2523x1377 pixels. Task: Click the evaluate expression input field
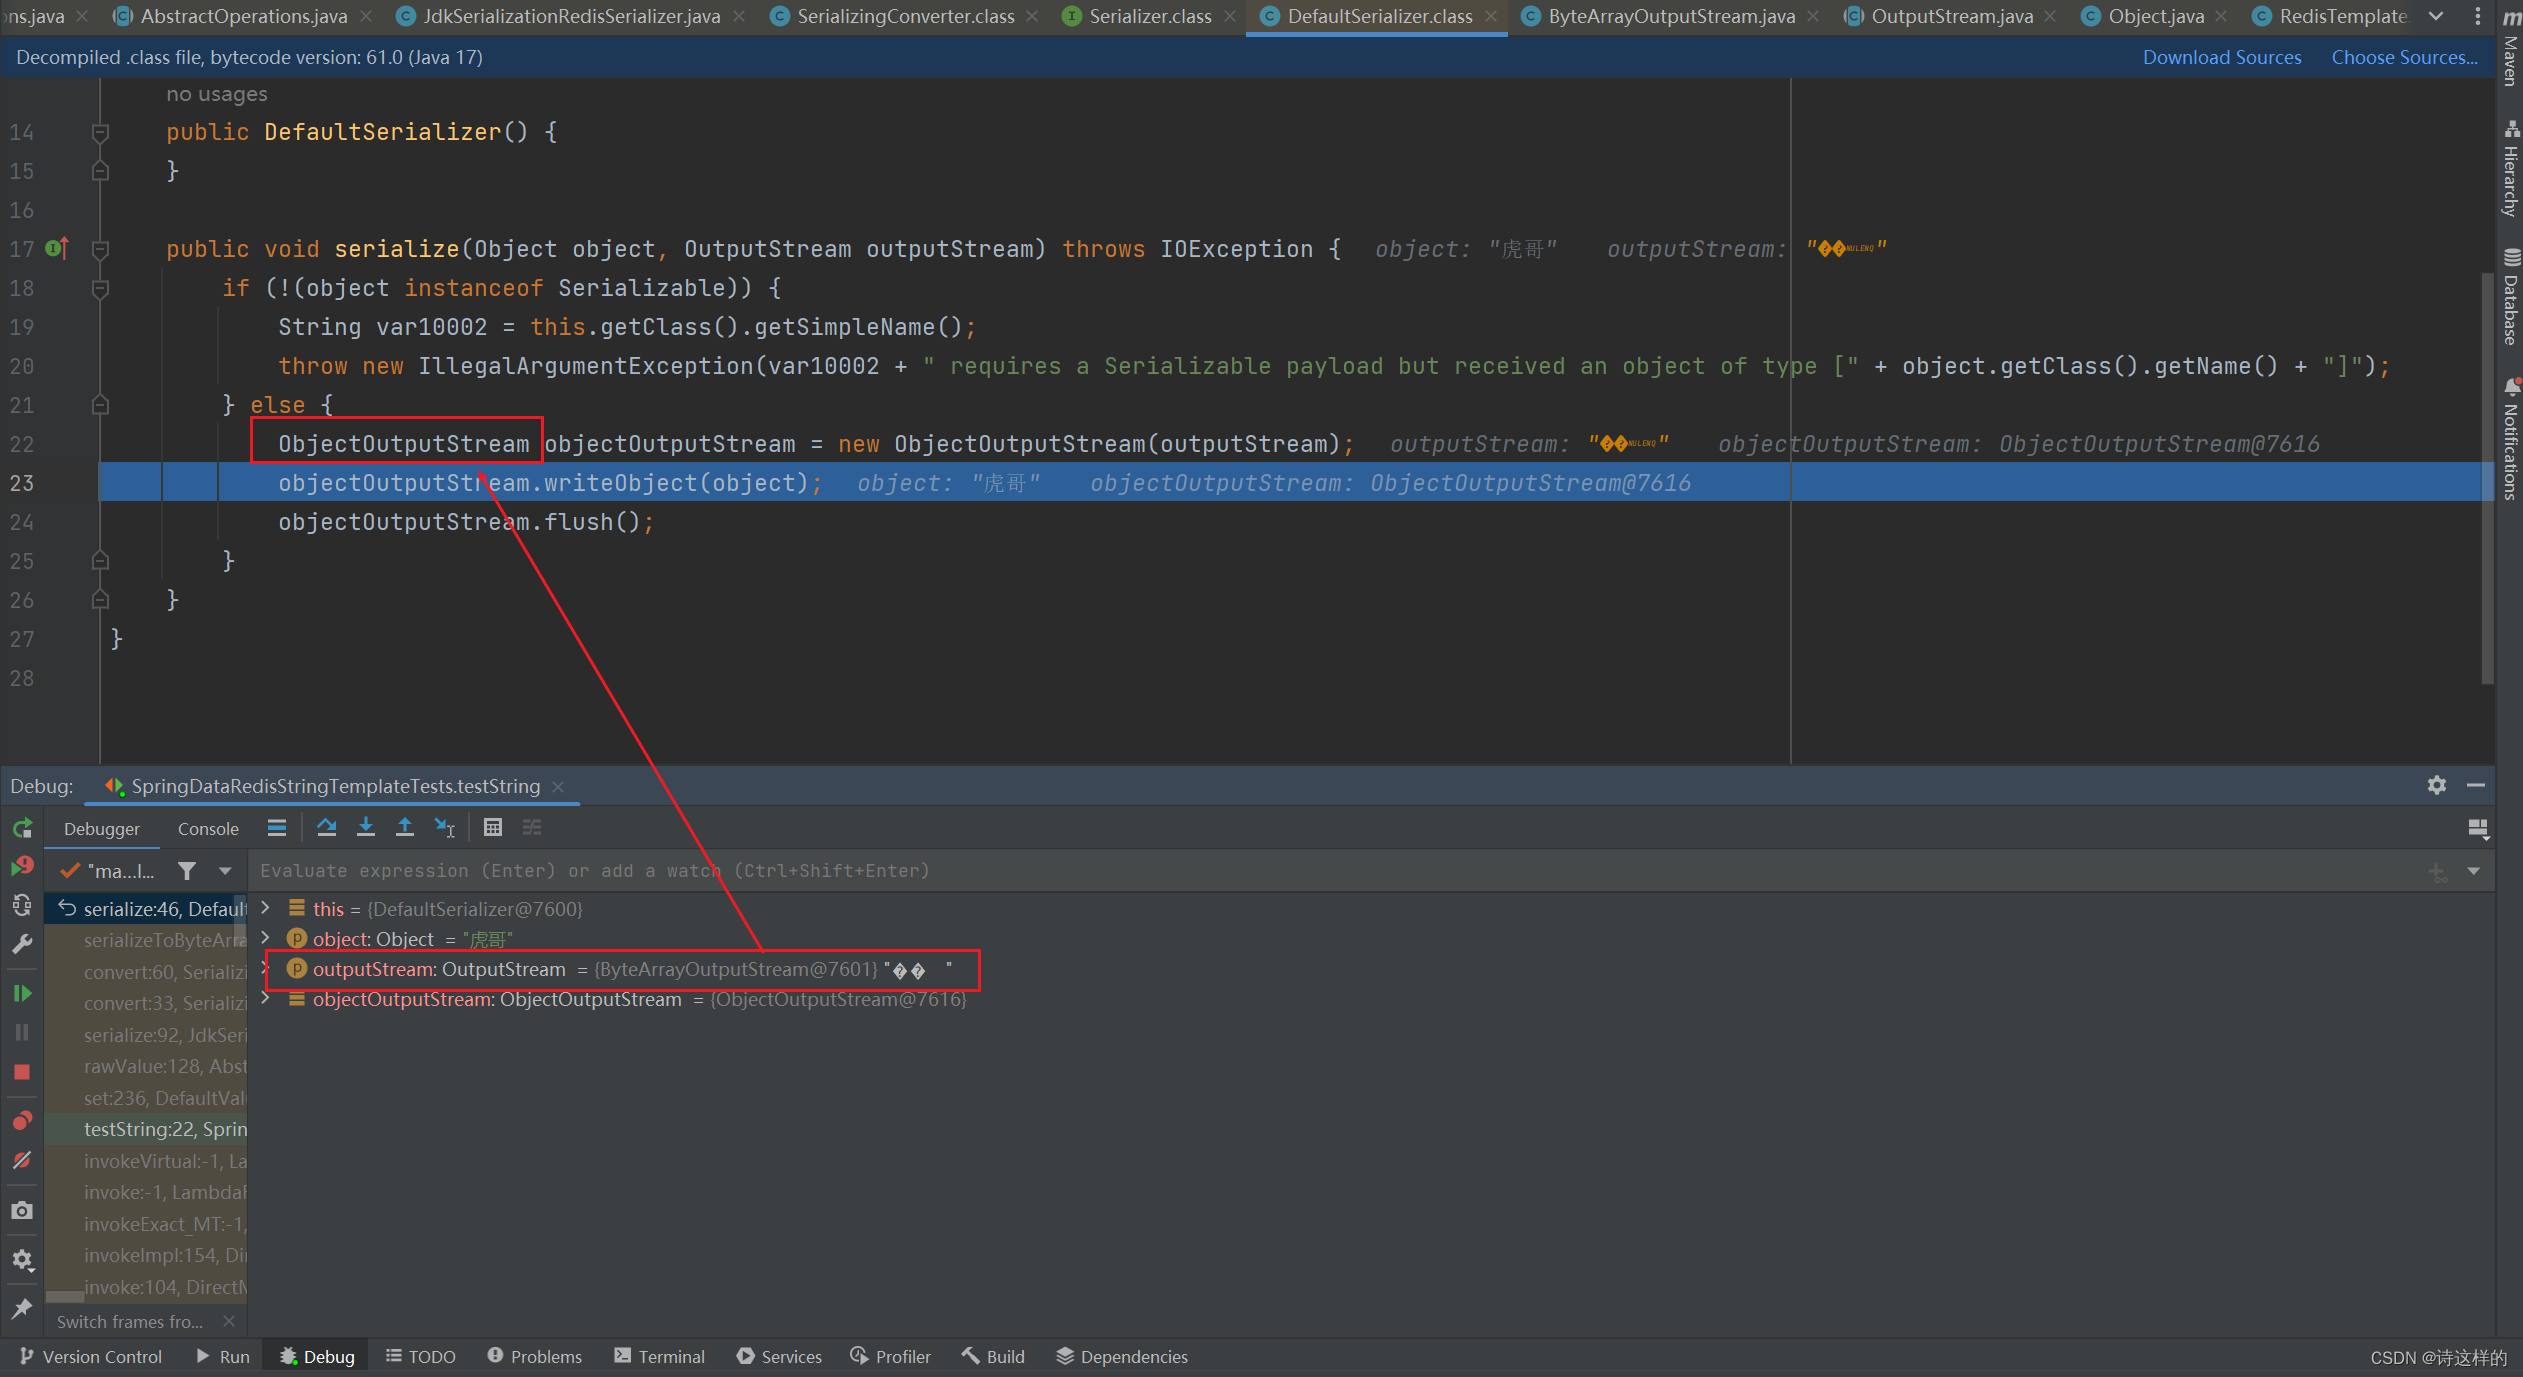point(1330,871)
